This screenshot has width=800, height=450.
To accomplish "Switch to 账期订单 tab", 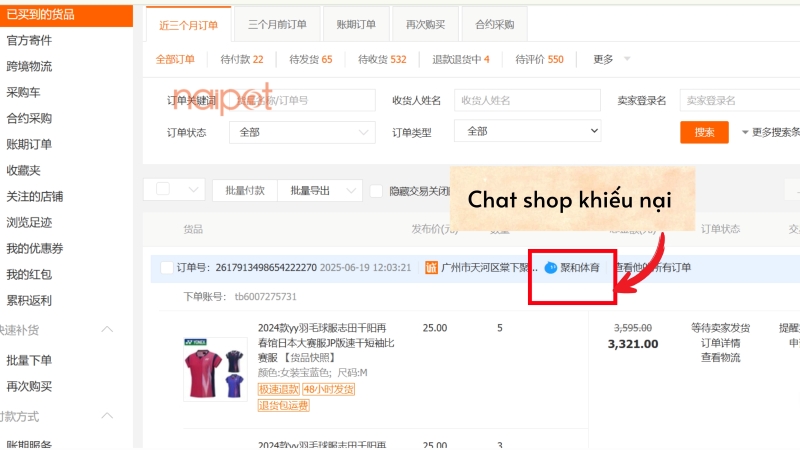I will pos(356,24).
